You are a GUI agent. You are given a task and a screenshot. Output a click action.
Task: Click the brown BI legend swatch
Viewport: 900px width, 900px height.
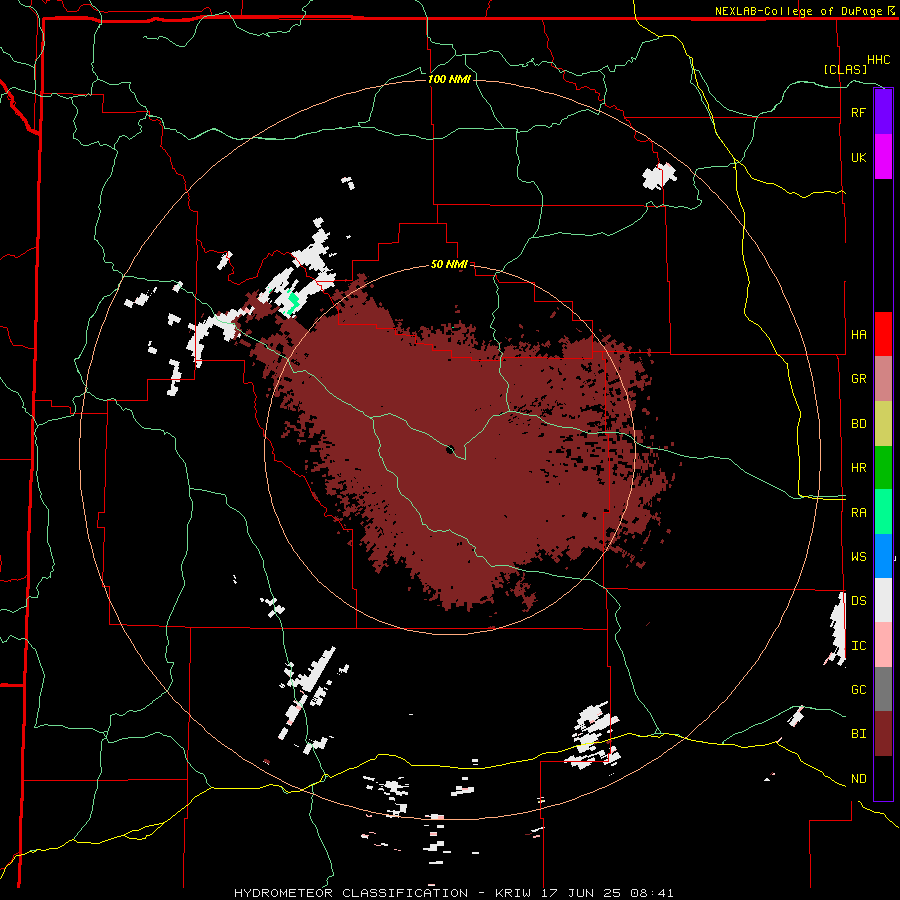[x=883, y=734]
